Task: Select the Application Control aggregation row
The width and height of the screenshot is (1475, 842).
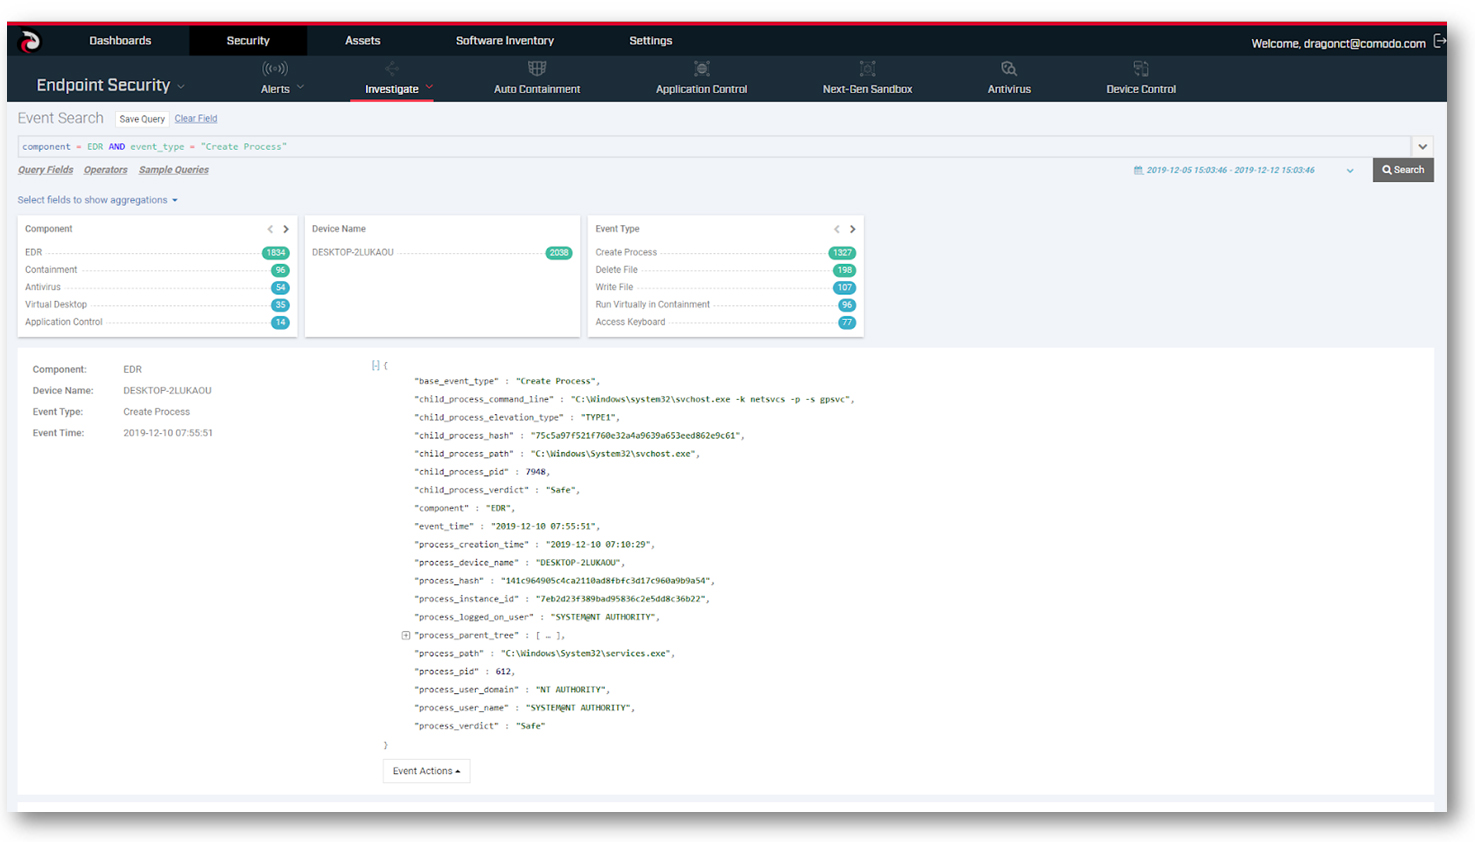Action: pyautogui.click(x=157, y=322)
